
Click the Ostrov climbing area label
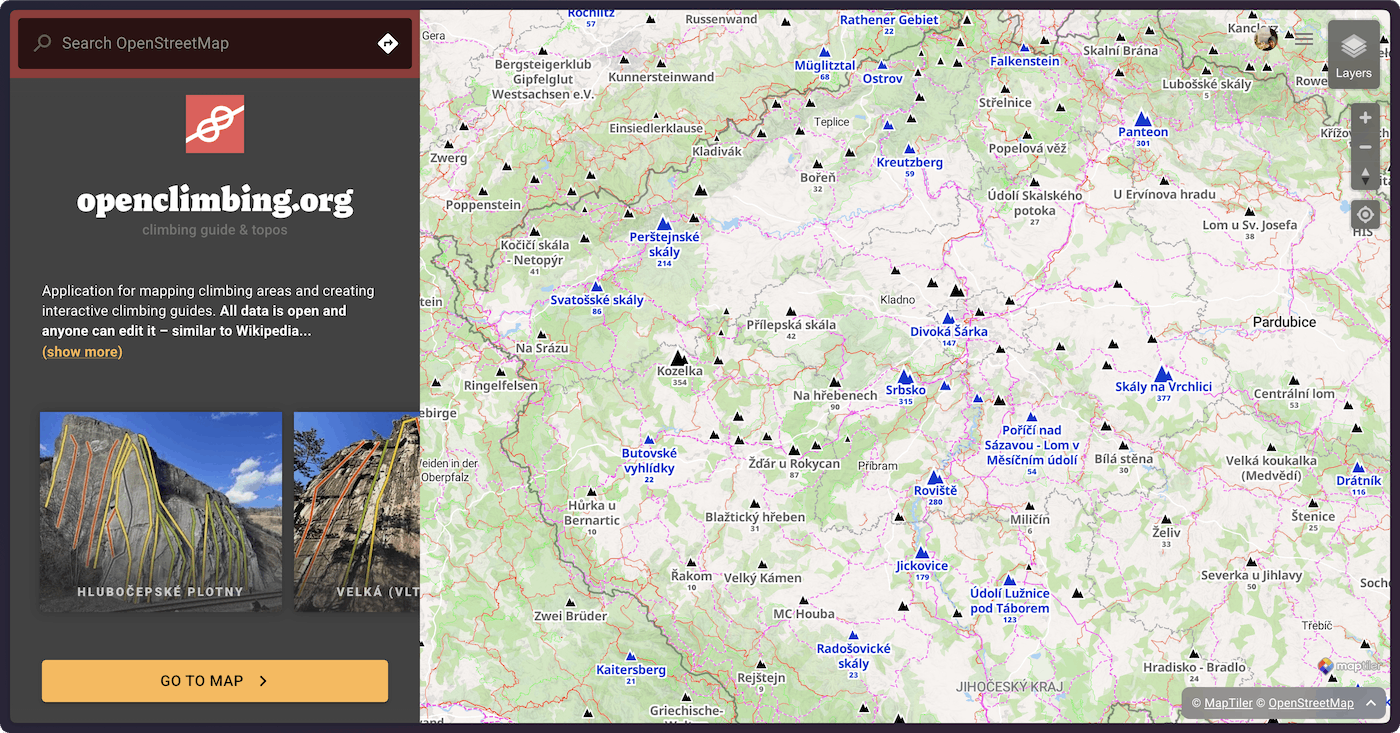[882, 78]
